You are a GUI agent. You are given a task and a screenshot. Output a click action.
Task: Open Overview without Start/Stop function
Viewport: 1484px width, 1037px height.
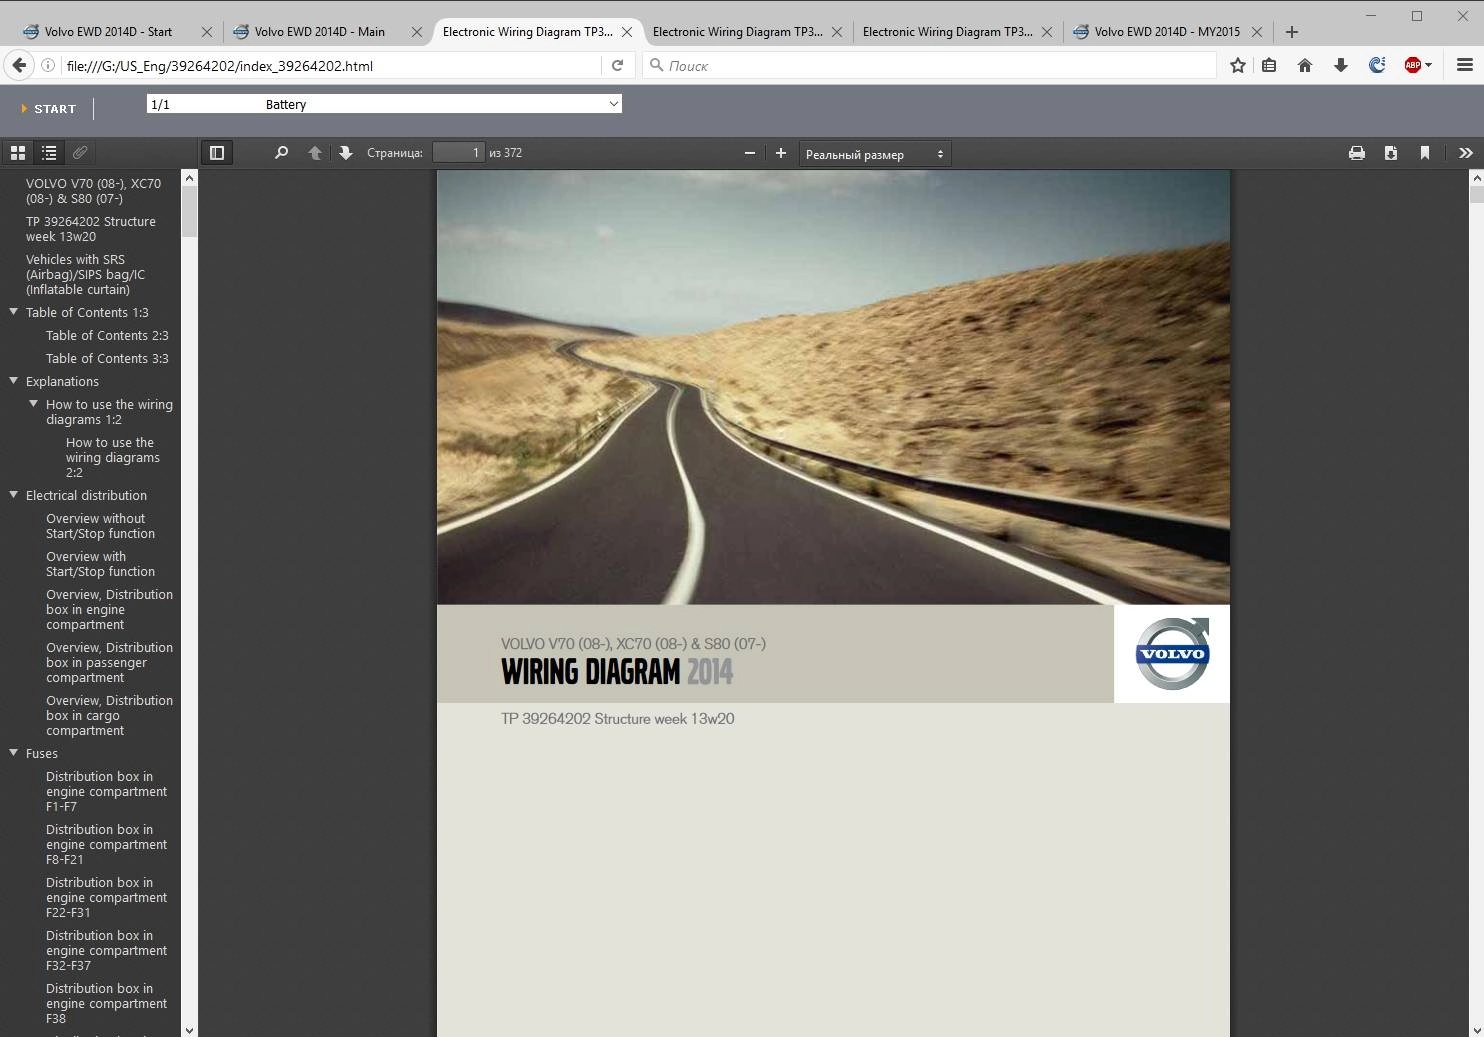pyautogui.click(x=100, y=526)
